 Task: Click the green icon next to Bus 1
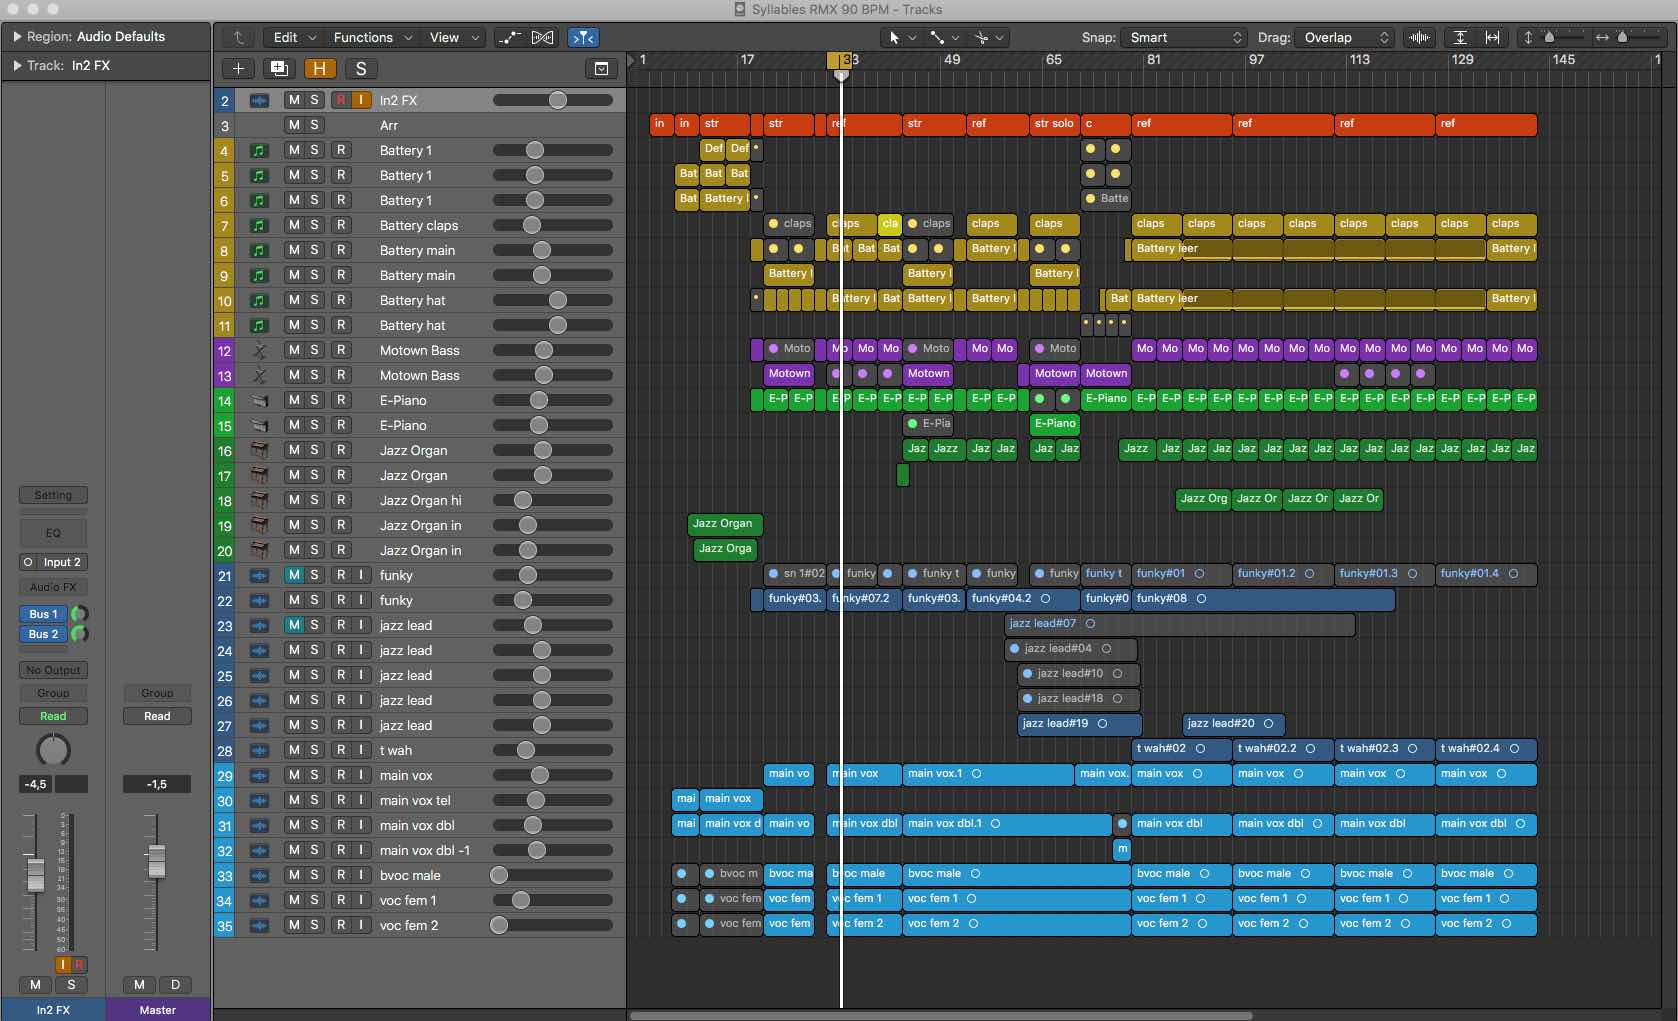pos(79,614)
